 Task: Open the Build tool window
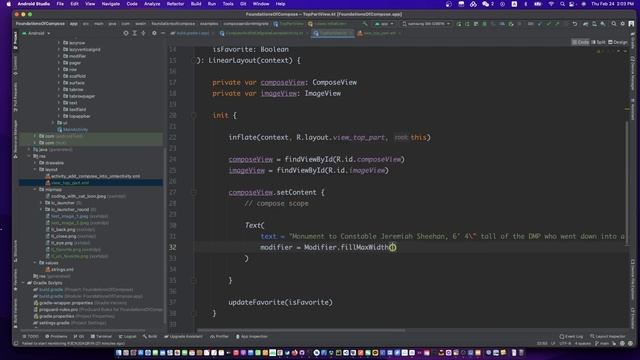[x=150, y=336]
